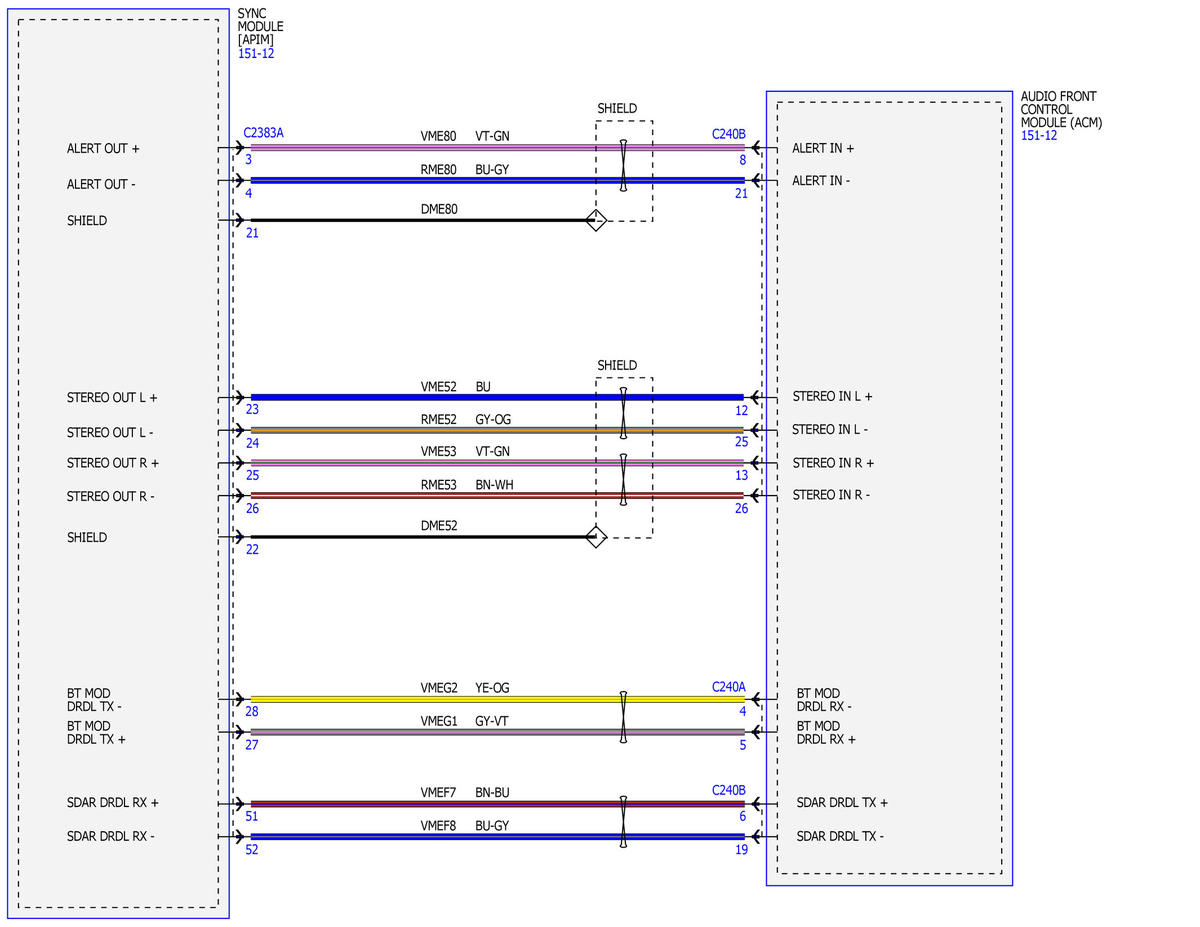Open the 151-12 reference under SYNC MODULE
The height and width of the screenshot is (927, 1200).
point(256,53)
